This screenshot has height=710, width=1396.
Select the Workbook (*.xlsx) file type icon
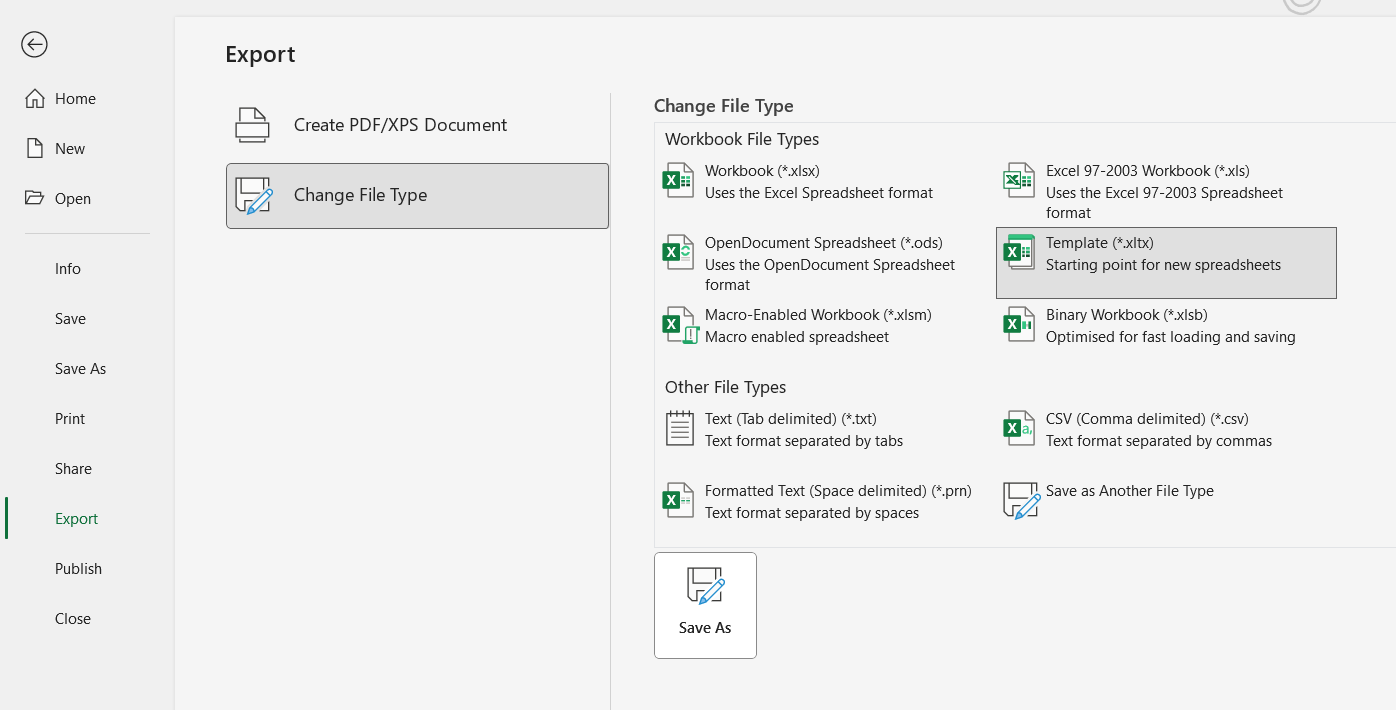click(x=679, y=181)
